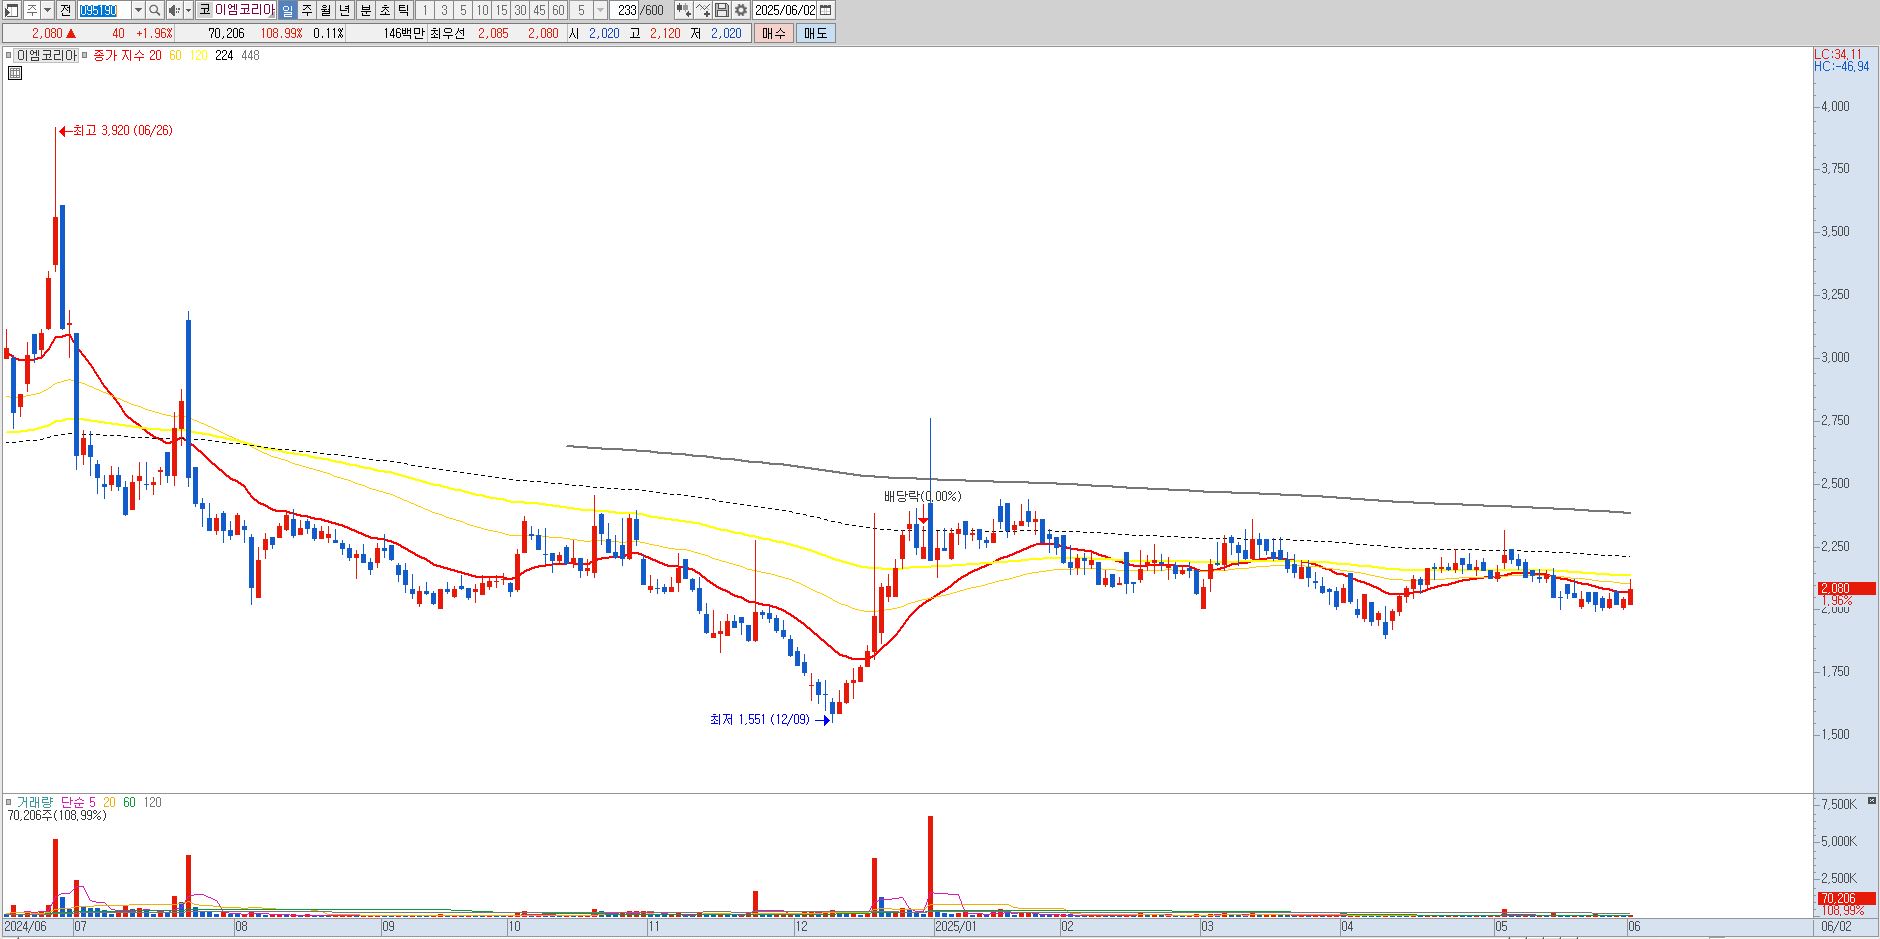The height and width of the screenshot is (939, 1880).
Task: Click the 224 moving average legend value
Action: tap(224, 55)
